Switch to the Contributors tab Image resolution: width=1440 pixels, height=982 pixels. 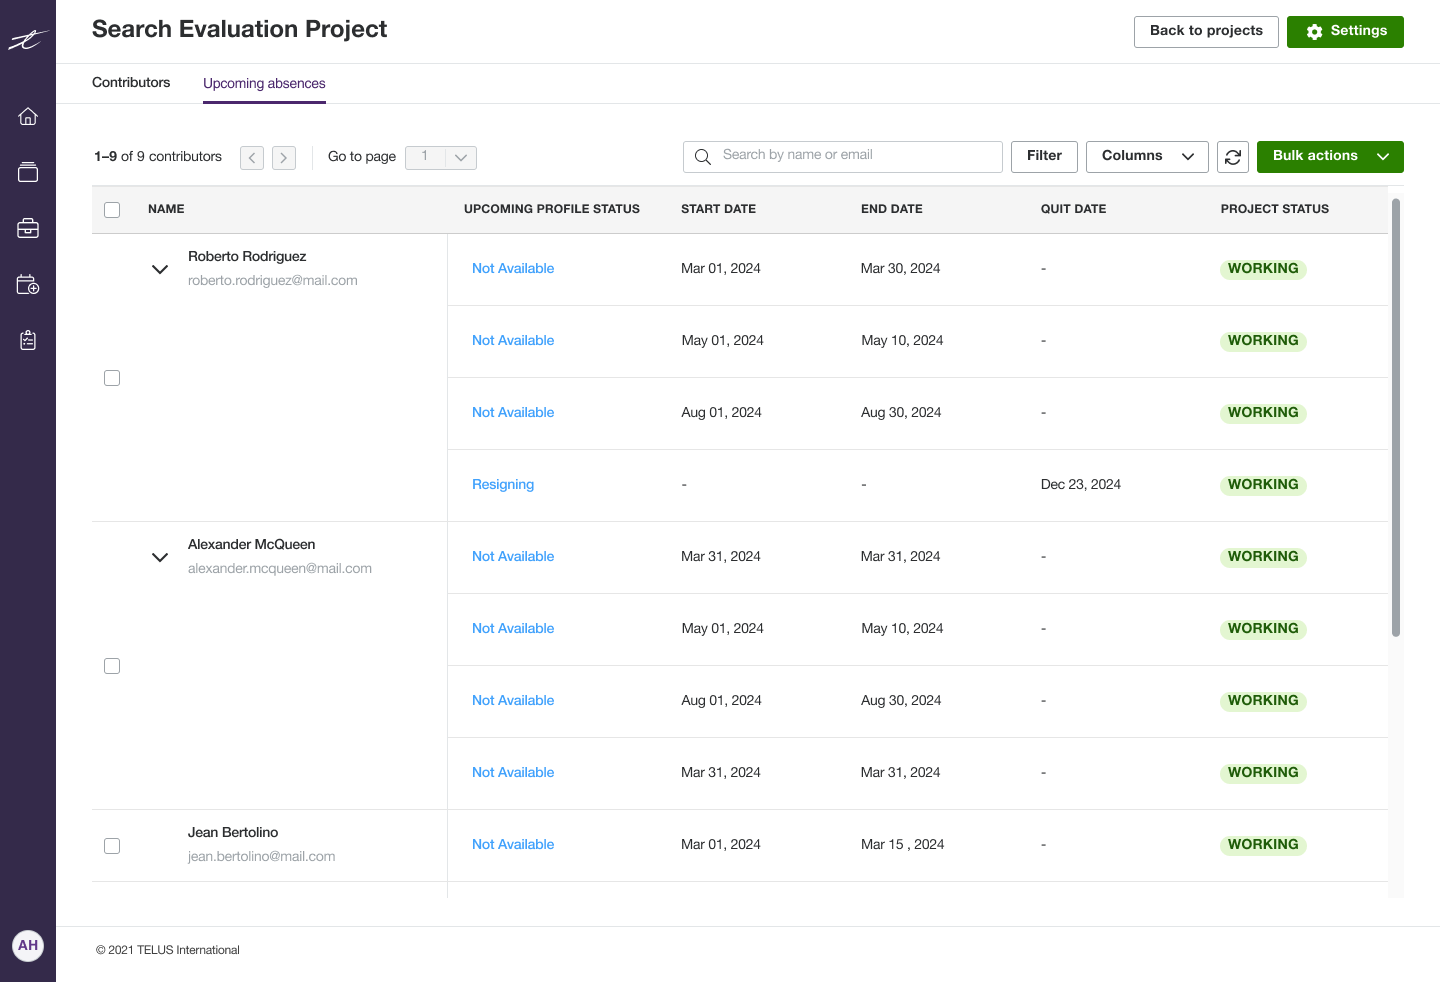[x=131, y=82]
